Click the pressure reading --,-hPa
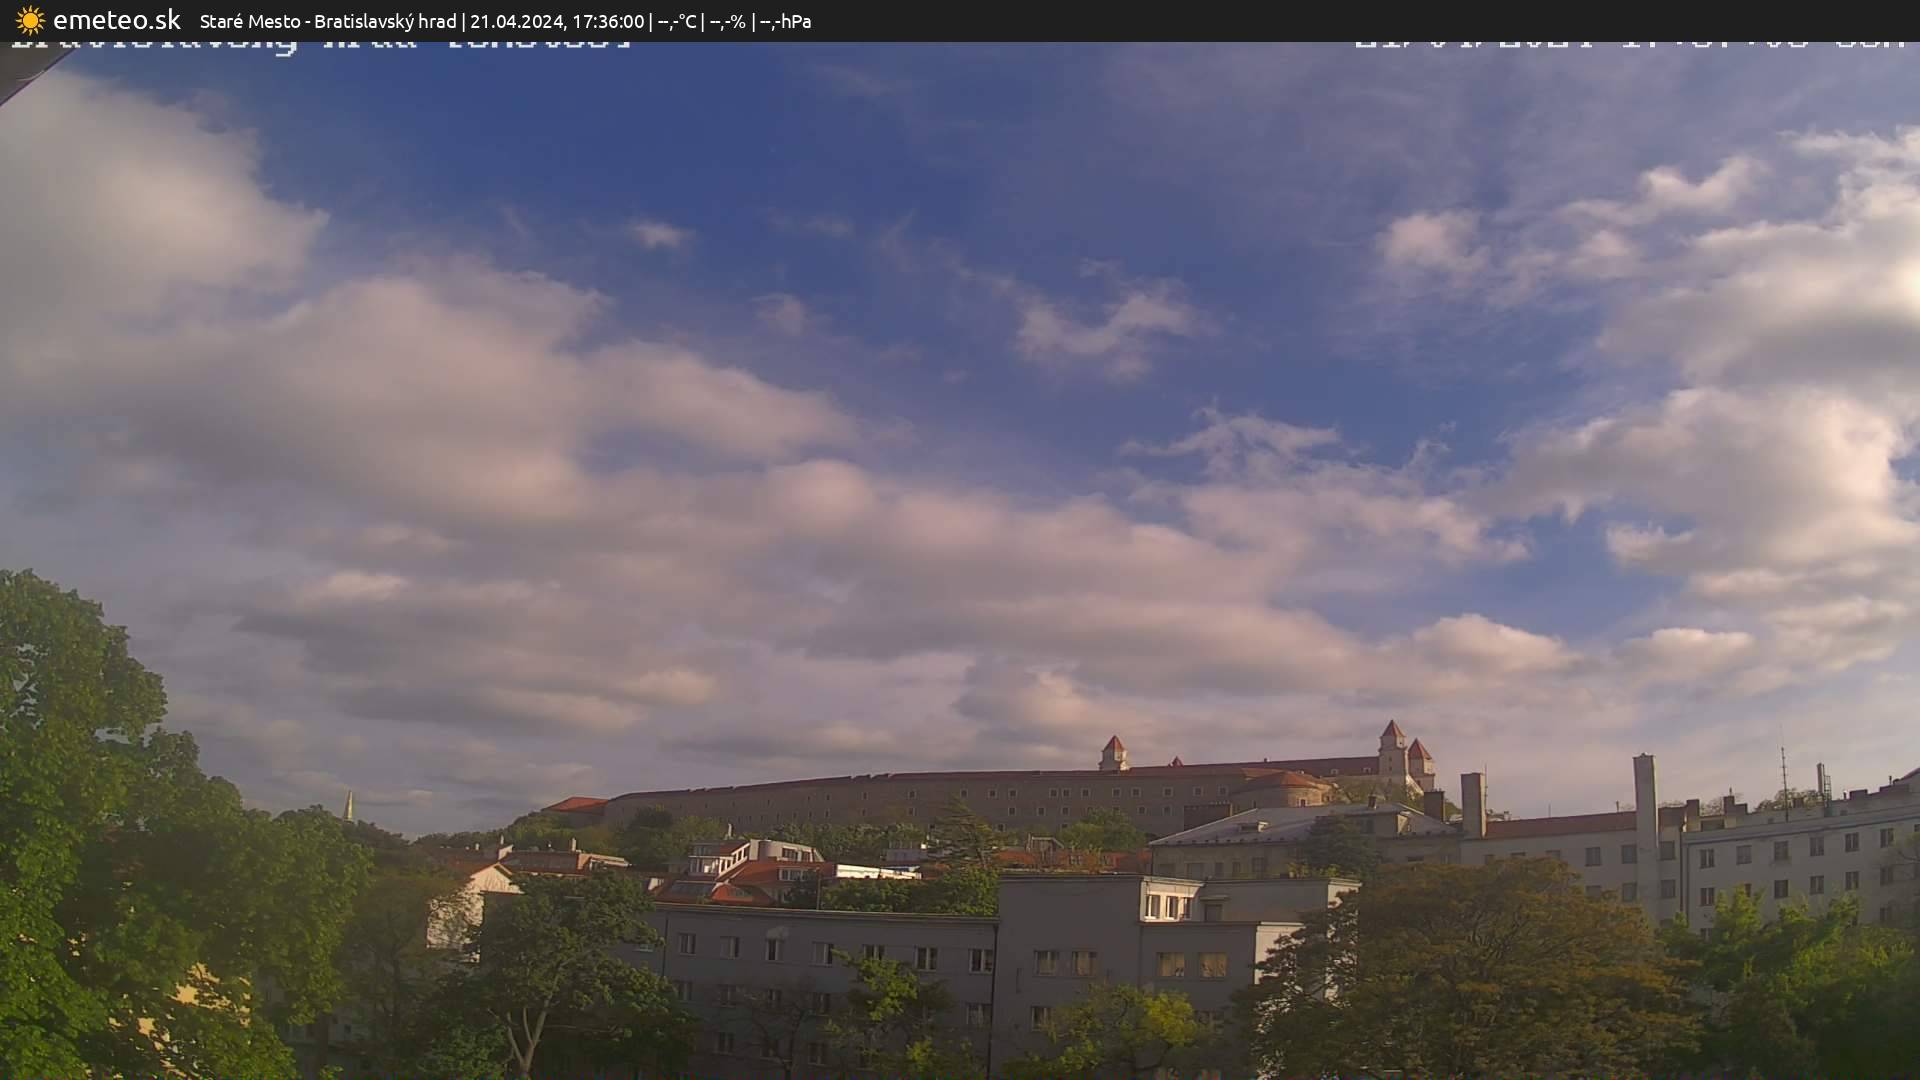Viewport: 1920px width, 1080px height. (x=785, y=20)
